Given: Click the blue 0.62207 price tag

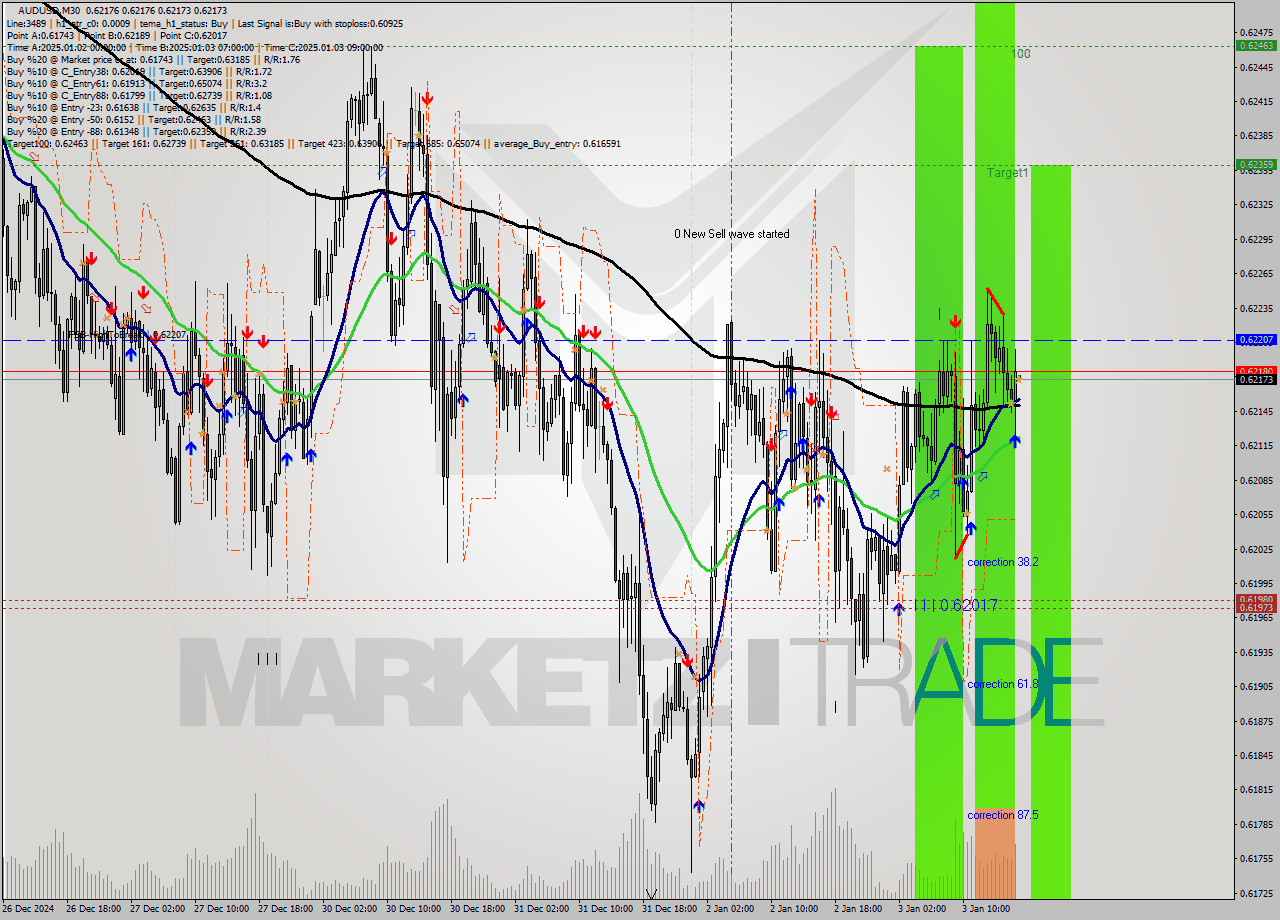Looking at the screenshot, I should pyautogui.click(x=1256, y=340).
